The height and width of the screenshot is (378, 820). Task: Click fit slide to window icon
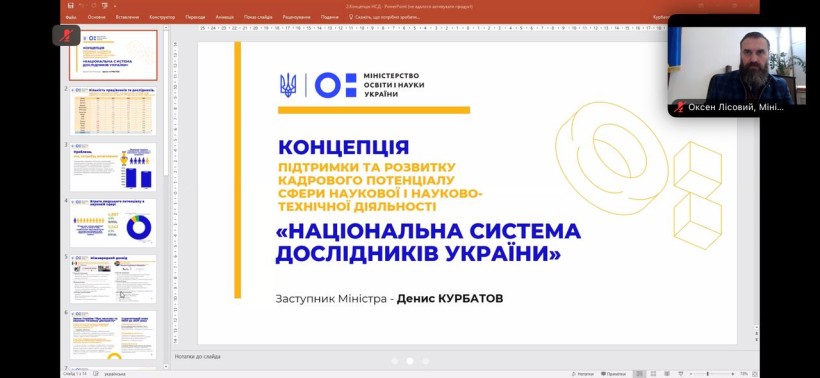click(x=755, y=374)
